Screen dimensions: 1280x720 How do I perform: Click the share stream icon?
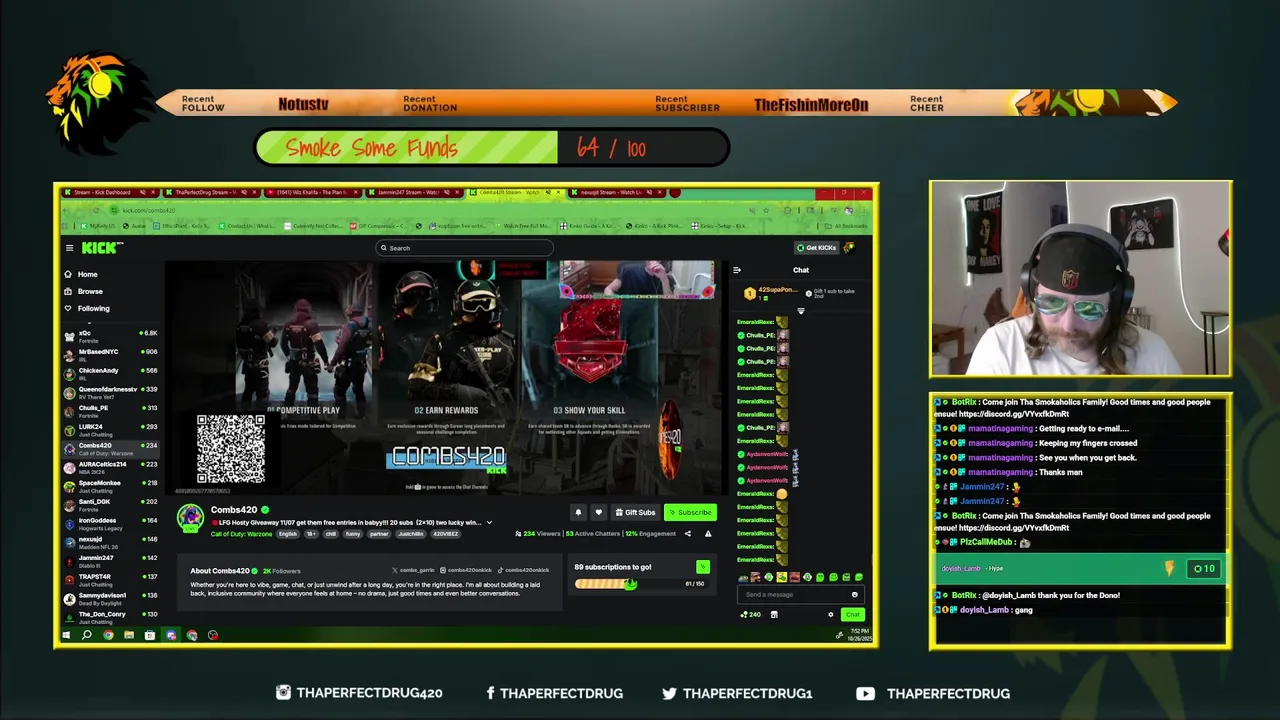[687, 534]
